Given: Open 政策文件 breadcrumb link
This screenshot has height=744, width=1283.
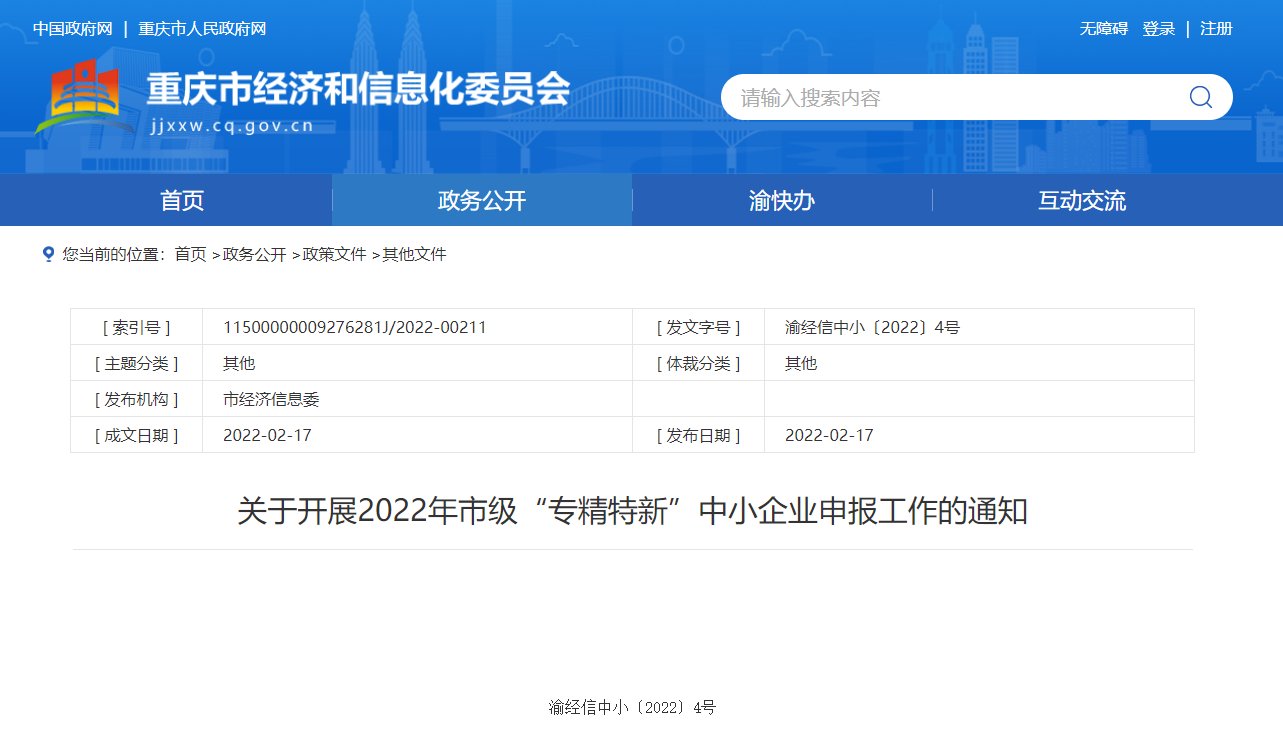Looking at the screenshot, I should [334, 254].
